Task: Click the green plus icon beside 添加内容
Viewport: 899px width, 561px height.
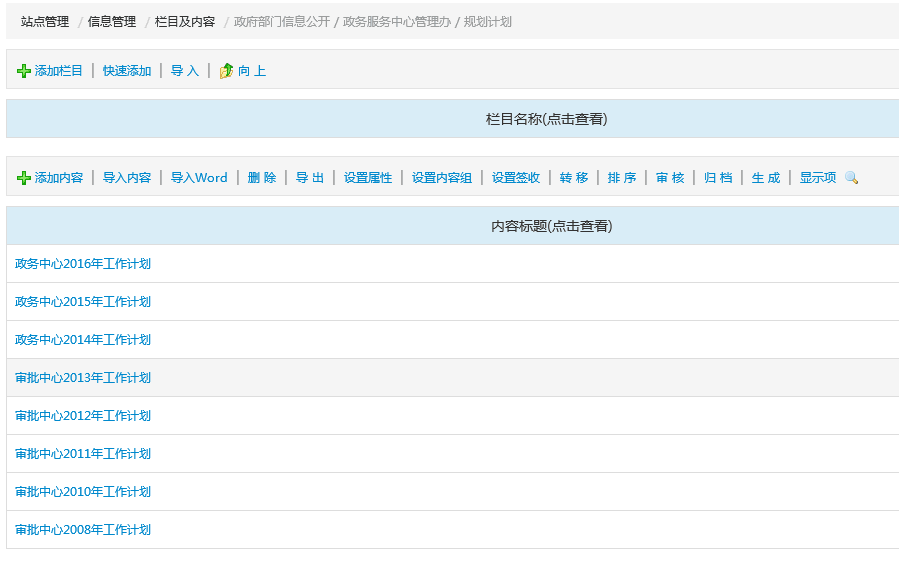Action: [24, 178]
